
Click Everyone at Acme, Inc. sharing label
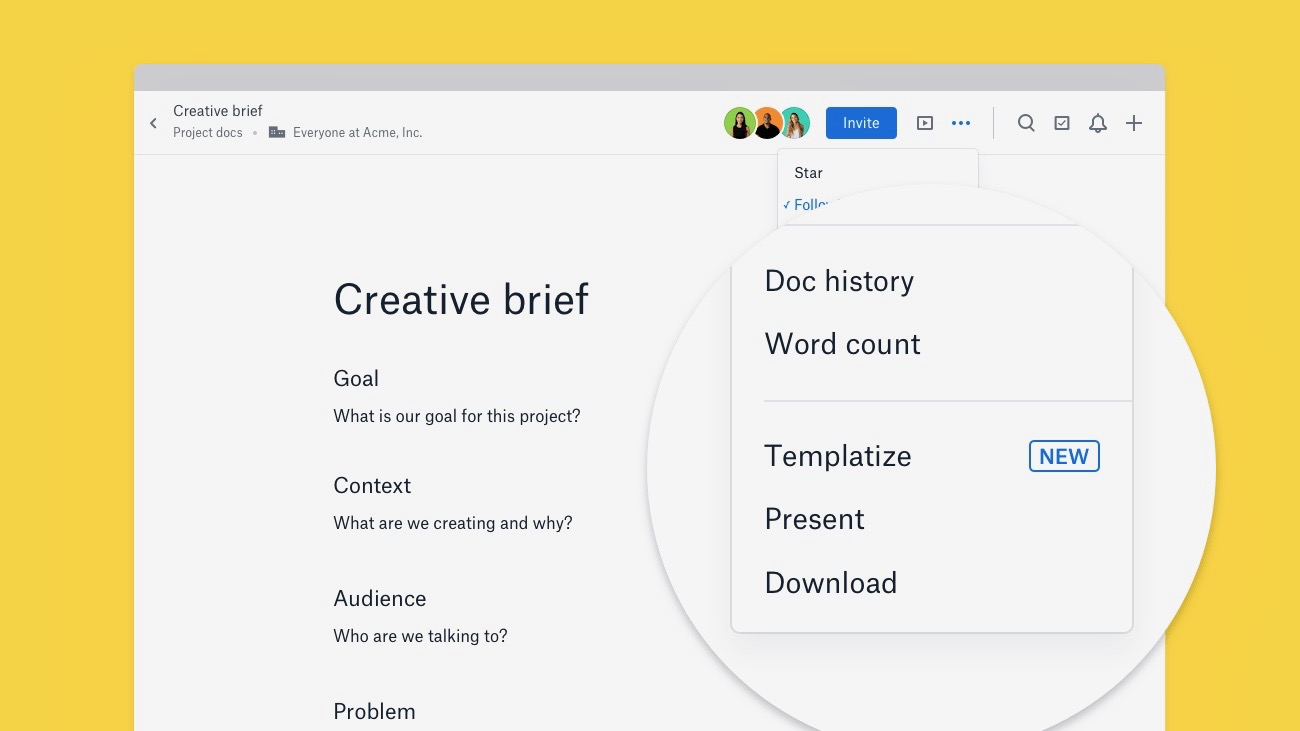click(357, 133)
